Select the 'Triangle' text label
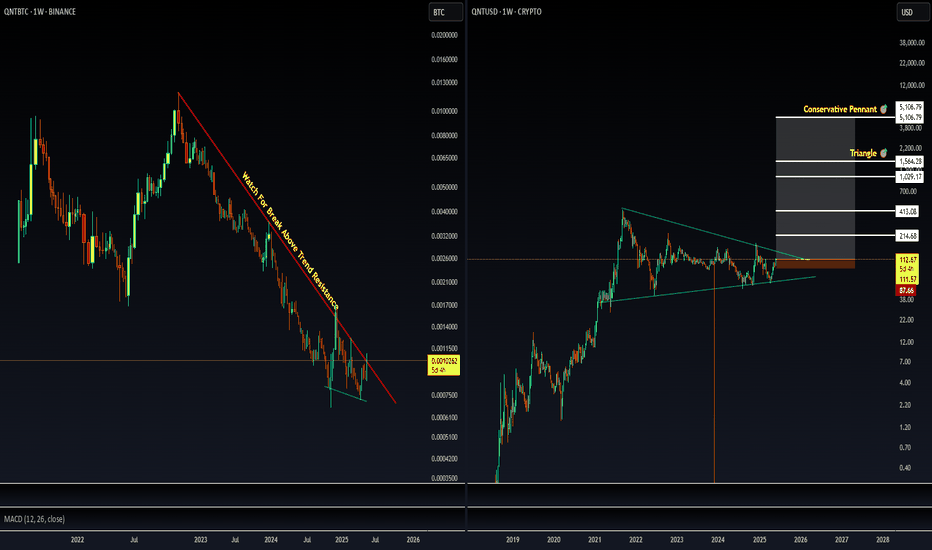Screen dimensions: 932x550 [x=863, y=153]
